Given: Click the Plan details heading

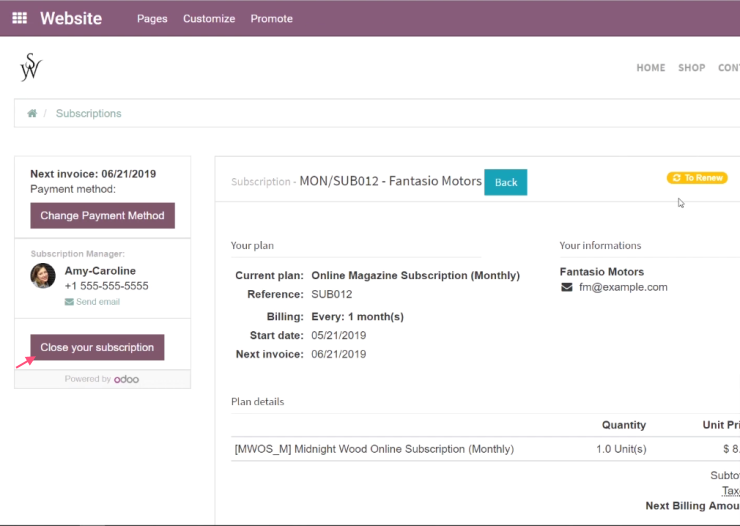Looking at the screenshot, I should (x=257, y=401).
